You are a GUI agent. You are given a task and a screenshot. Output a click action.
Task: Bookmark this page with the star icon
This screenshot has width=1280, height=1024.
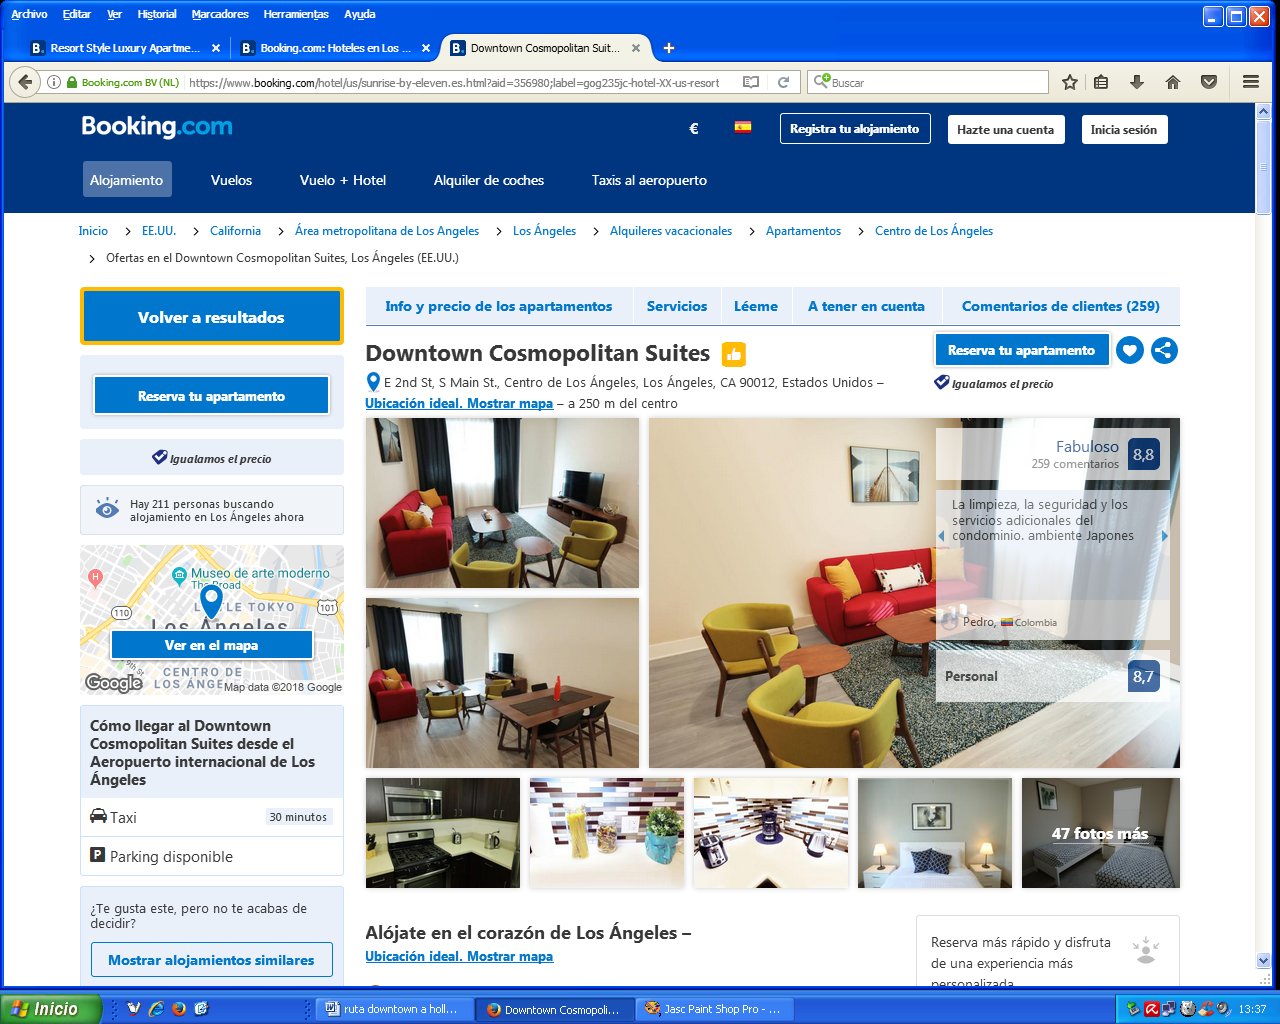tap(1070, 82)
